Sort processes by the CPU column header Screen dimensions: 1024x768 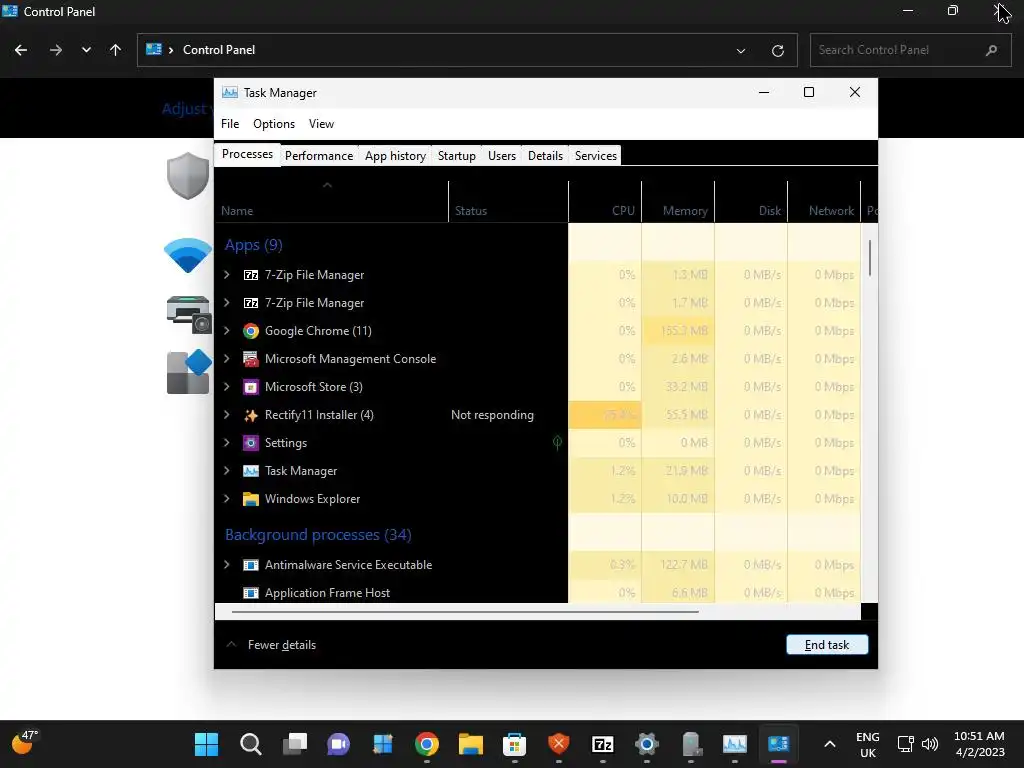pyautogui.click(x=605, y=202)
